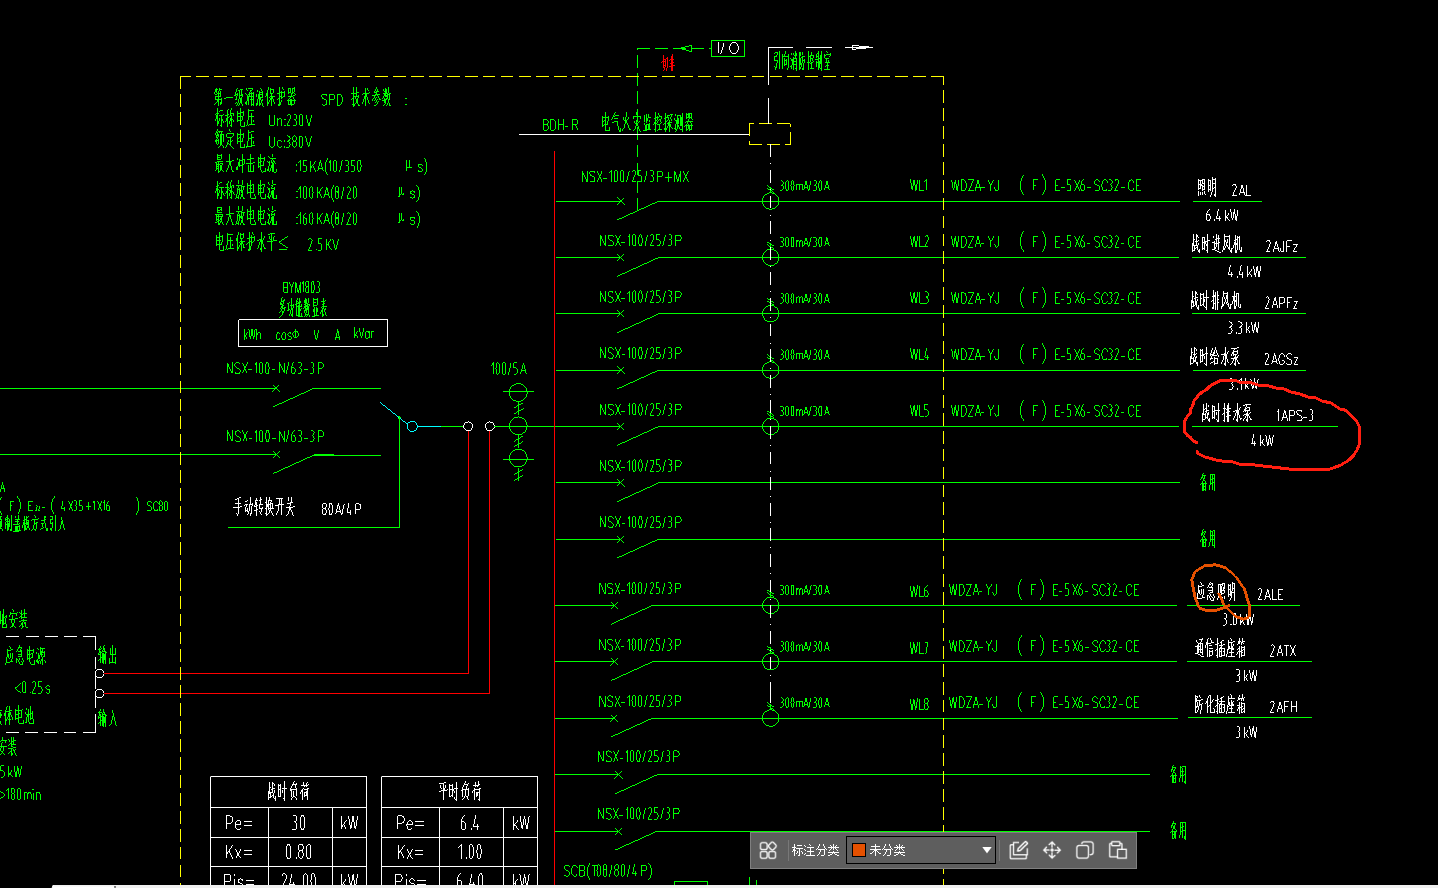
Task: Click the 6.4 kW load value under 2AL
Action: [1222, 215]
